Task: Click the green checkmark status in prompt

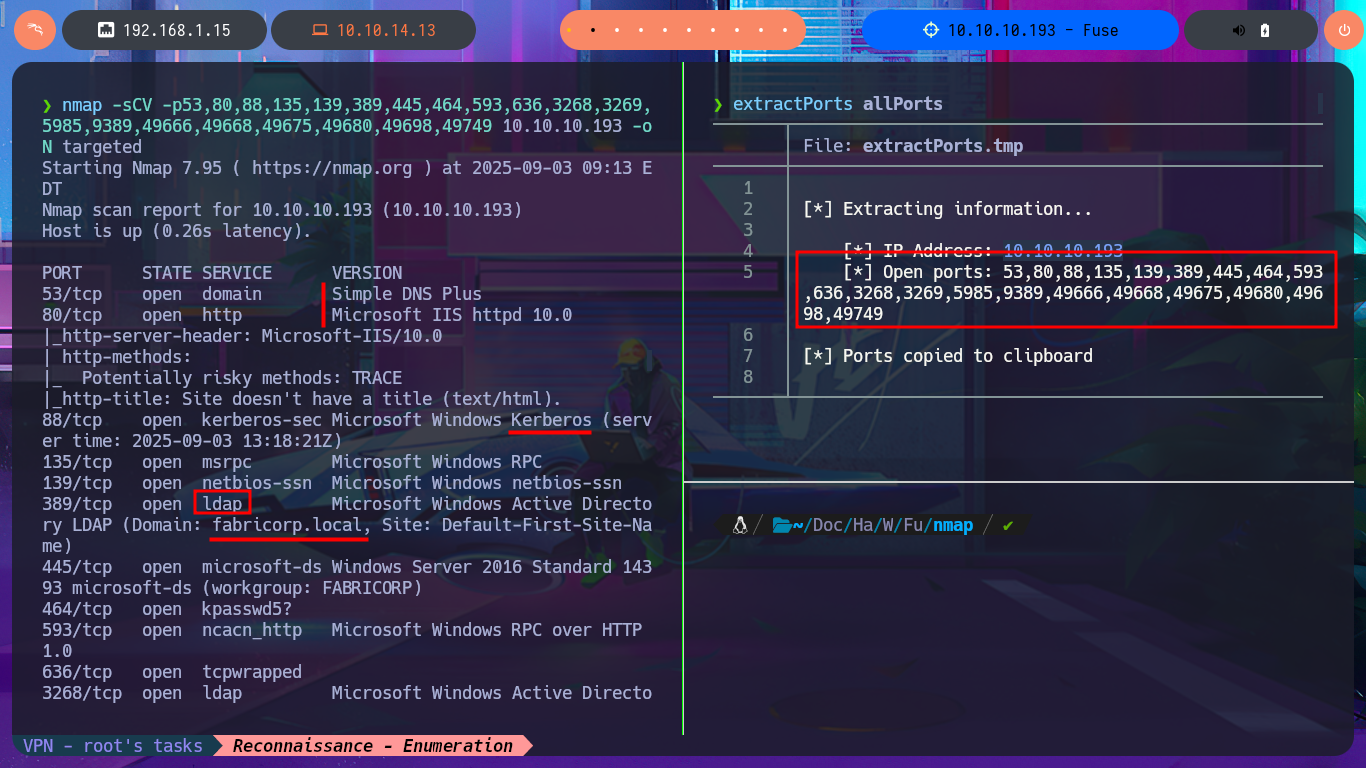Action: (1008, 525)
